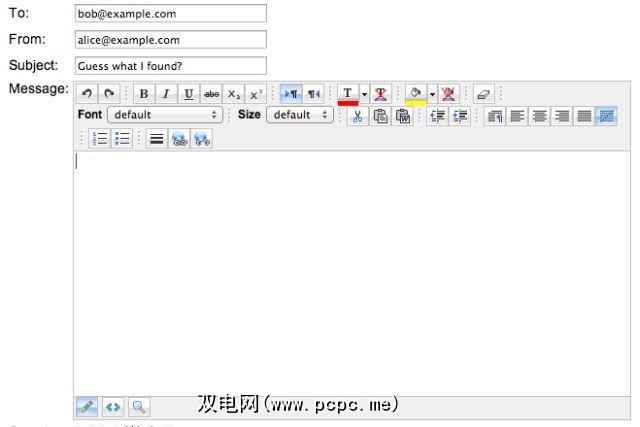Align text left
The height and width of the screenshot is (427, 640).
coord(518,116)
